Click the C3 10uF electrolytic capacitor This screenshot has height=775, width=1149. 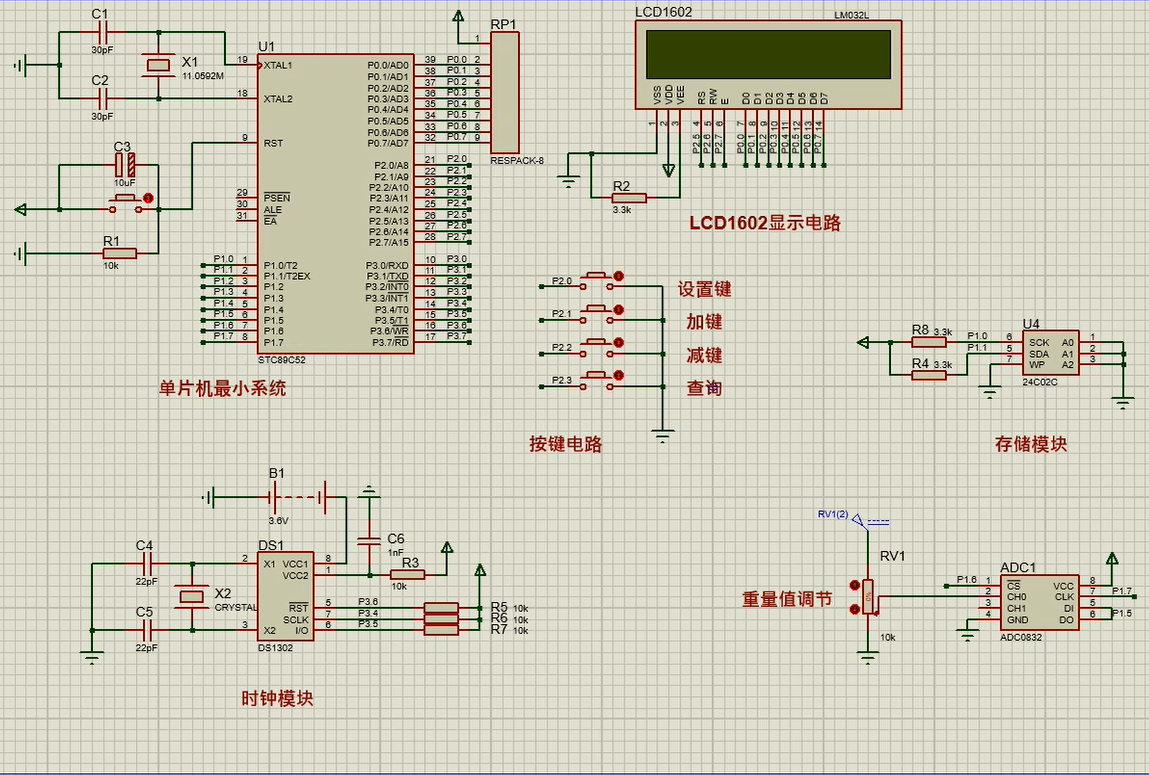point(123,165)
